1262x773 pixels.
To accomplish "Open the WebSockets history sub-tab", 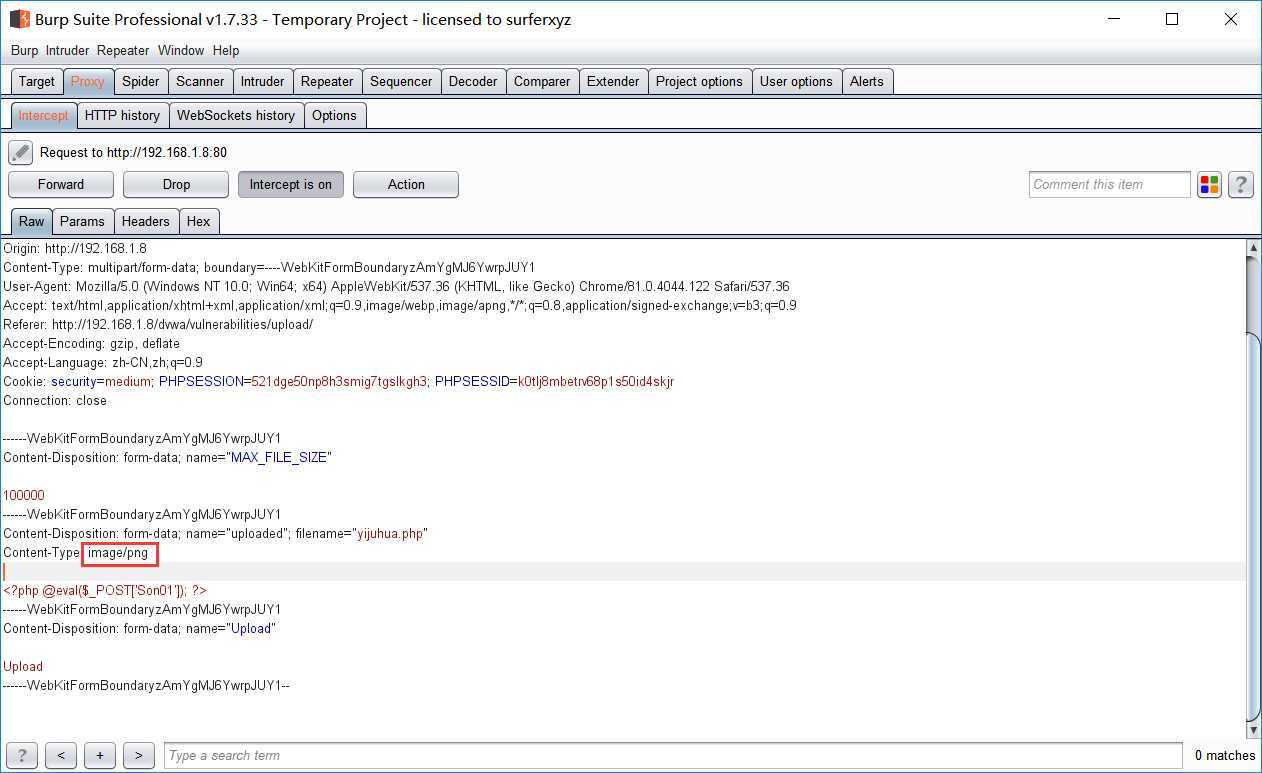I will [236, 115].
